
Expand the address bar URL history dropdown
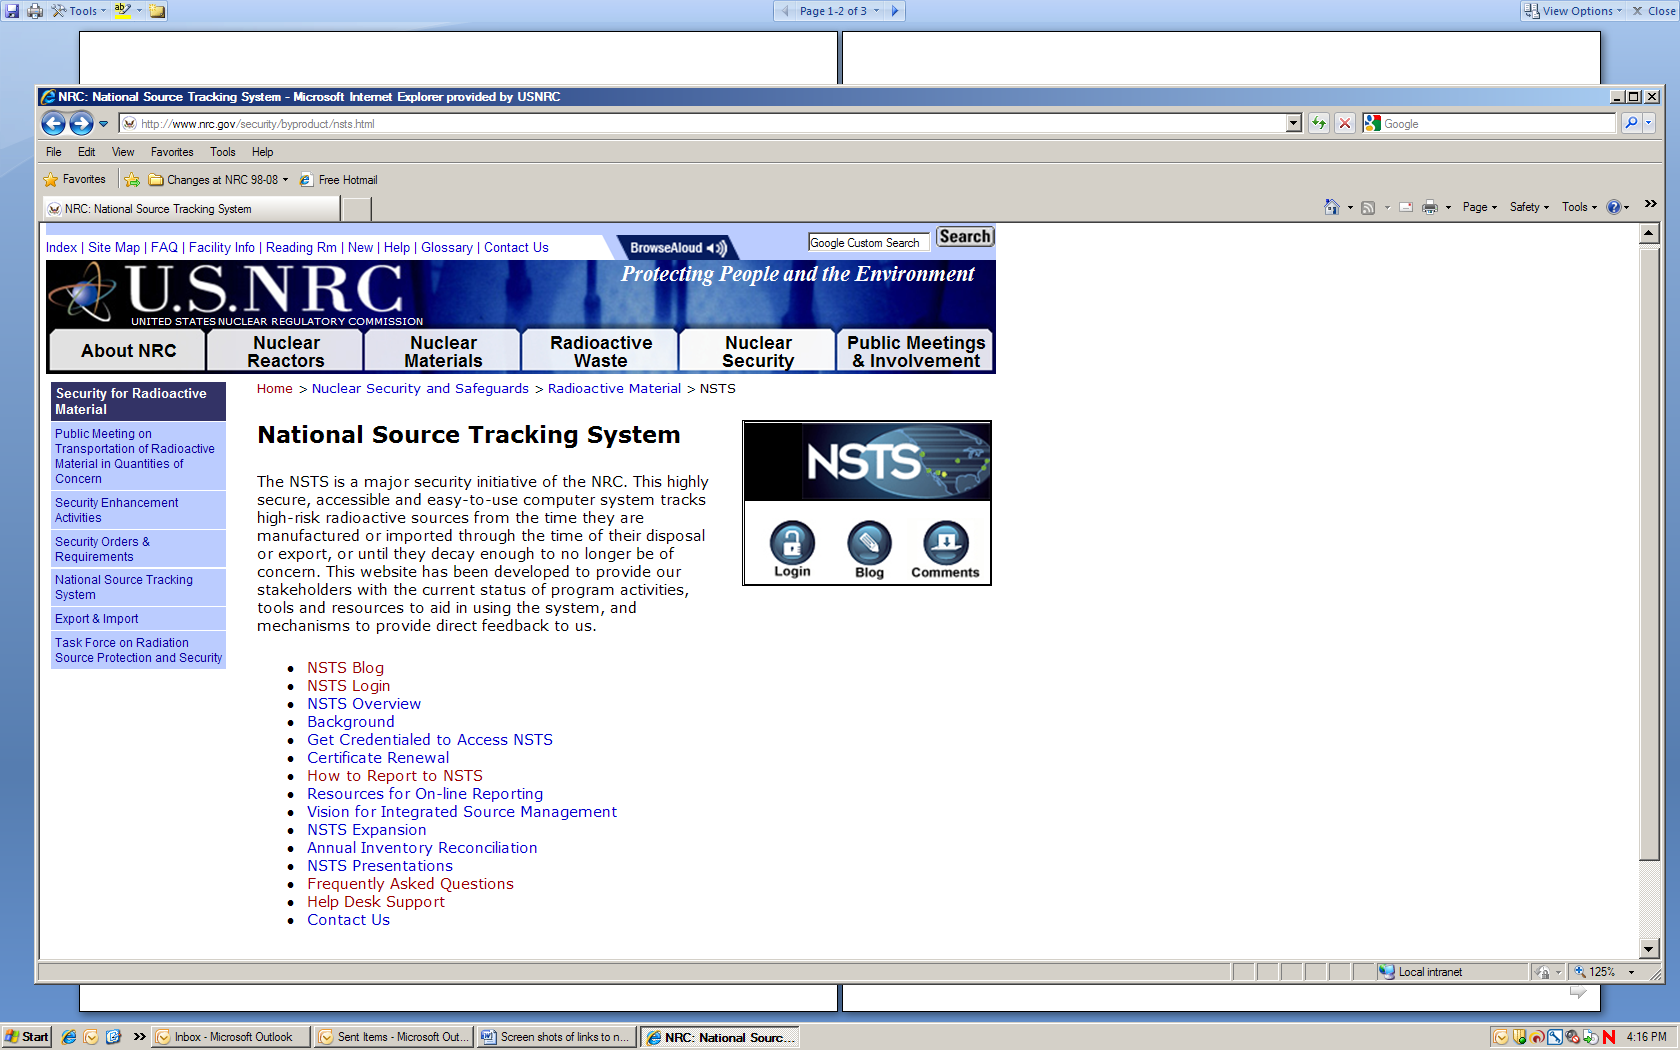click(x=1293, y=123)
